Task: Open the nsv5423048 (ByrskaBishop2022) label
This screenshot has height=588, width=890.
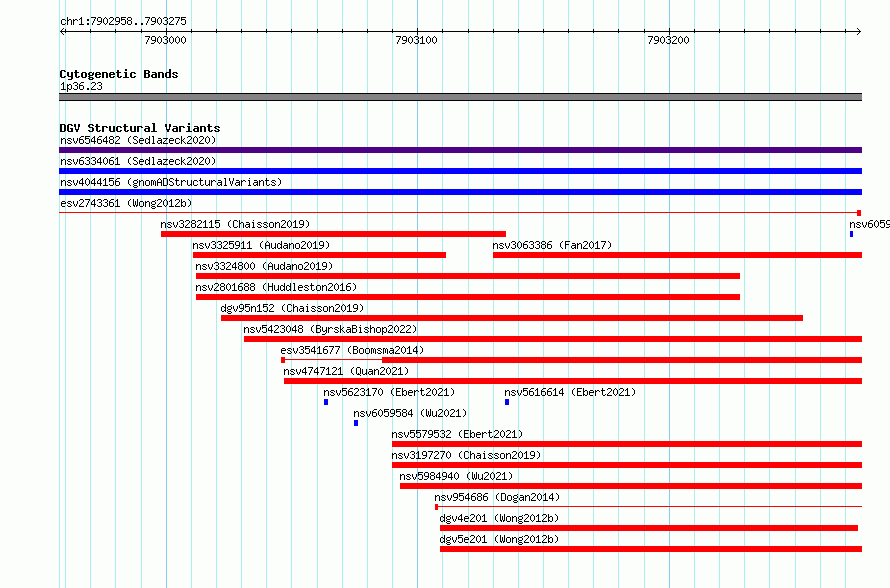Action: pyautogui.click(x=330, y=329)
